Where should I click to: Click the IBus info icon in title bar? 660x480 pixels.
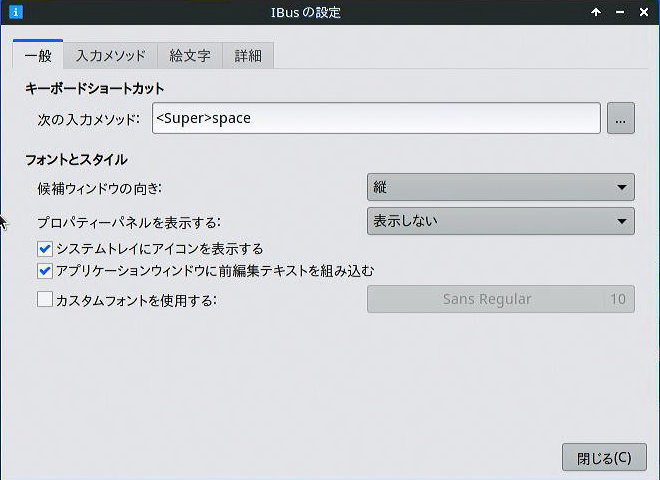tap(16, 12)
